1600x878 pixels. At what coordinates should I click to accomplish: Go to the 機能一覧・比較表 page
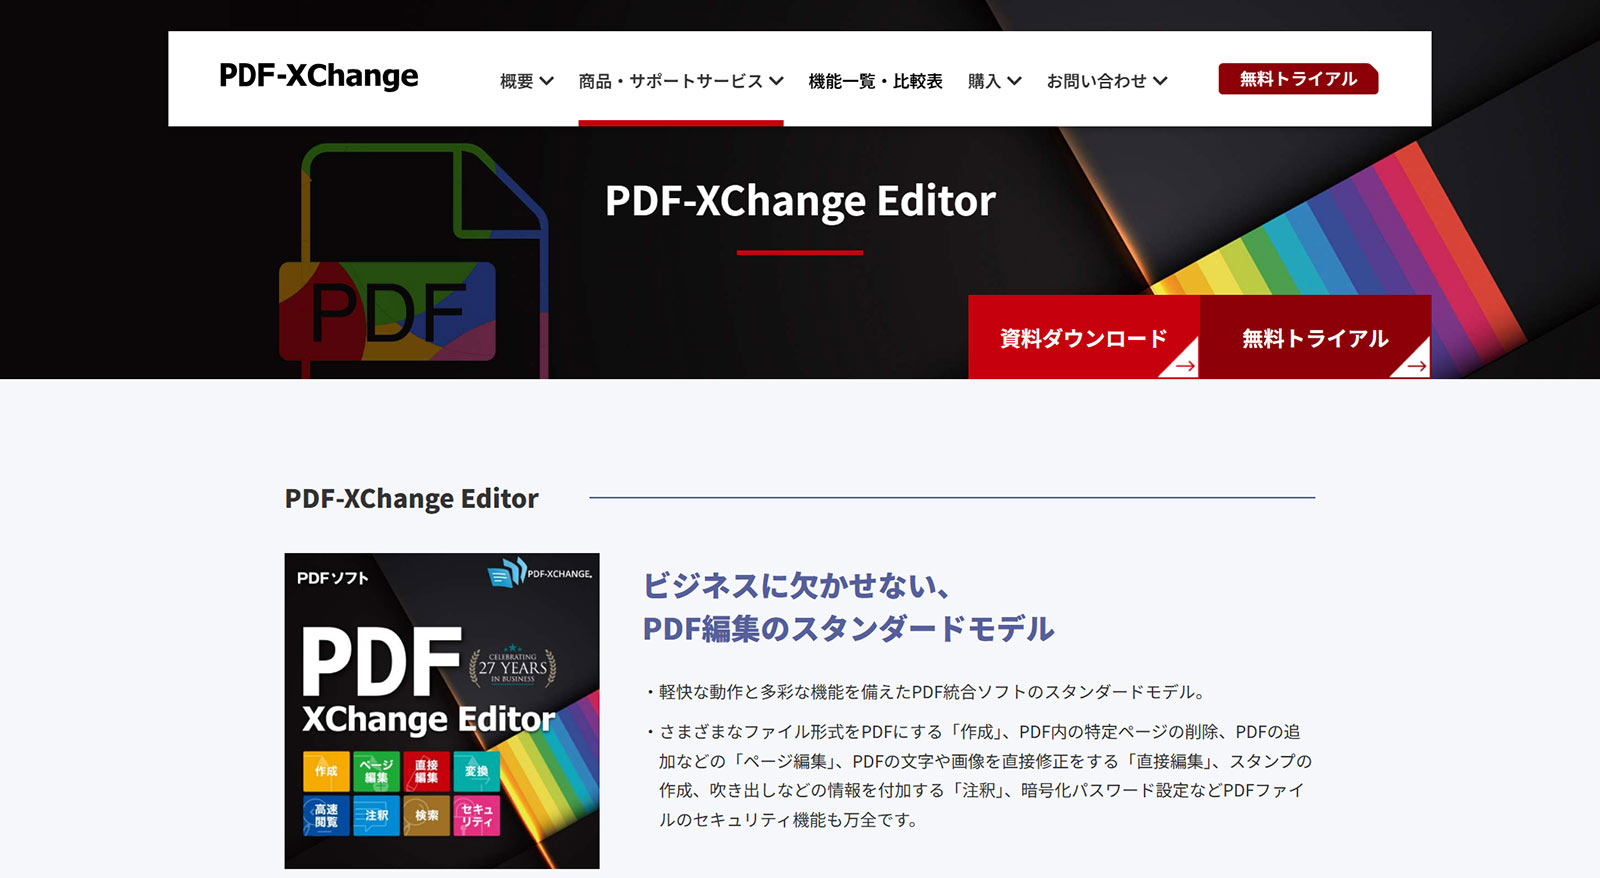[875, 81]
